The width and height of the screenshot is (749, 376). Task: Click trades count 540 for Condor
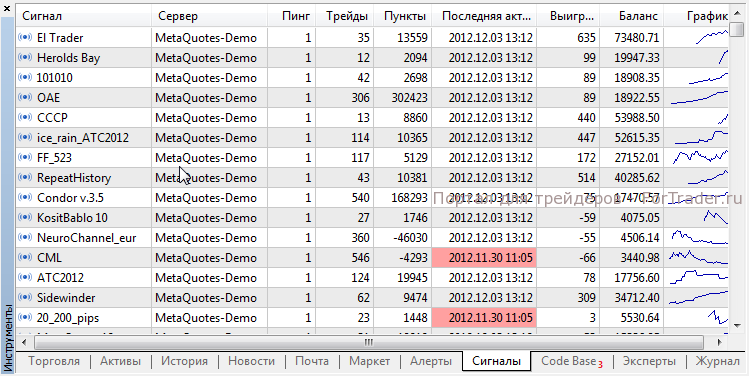(360, 198)
